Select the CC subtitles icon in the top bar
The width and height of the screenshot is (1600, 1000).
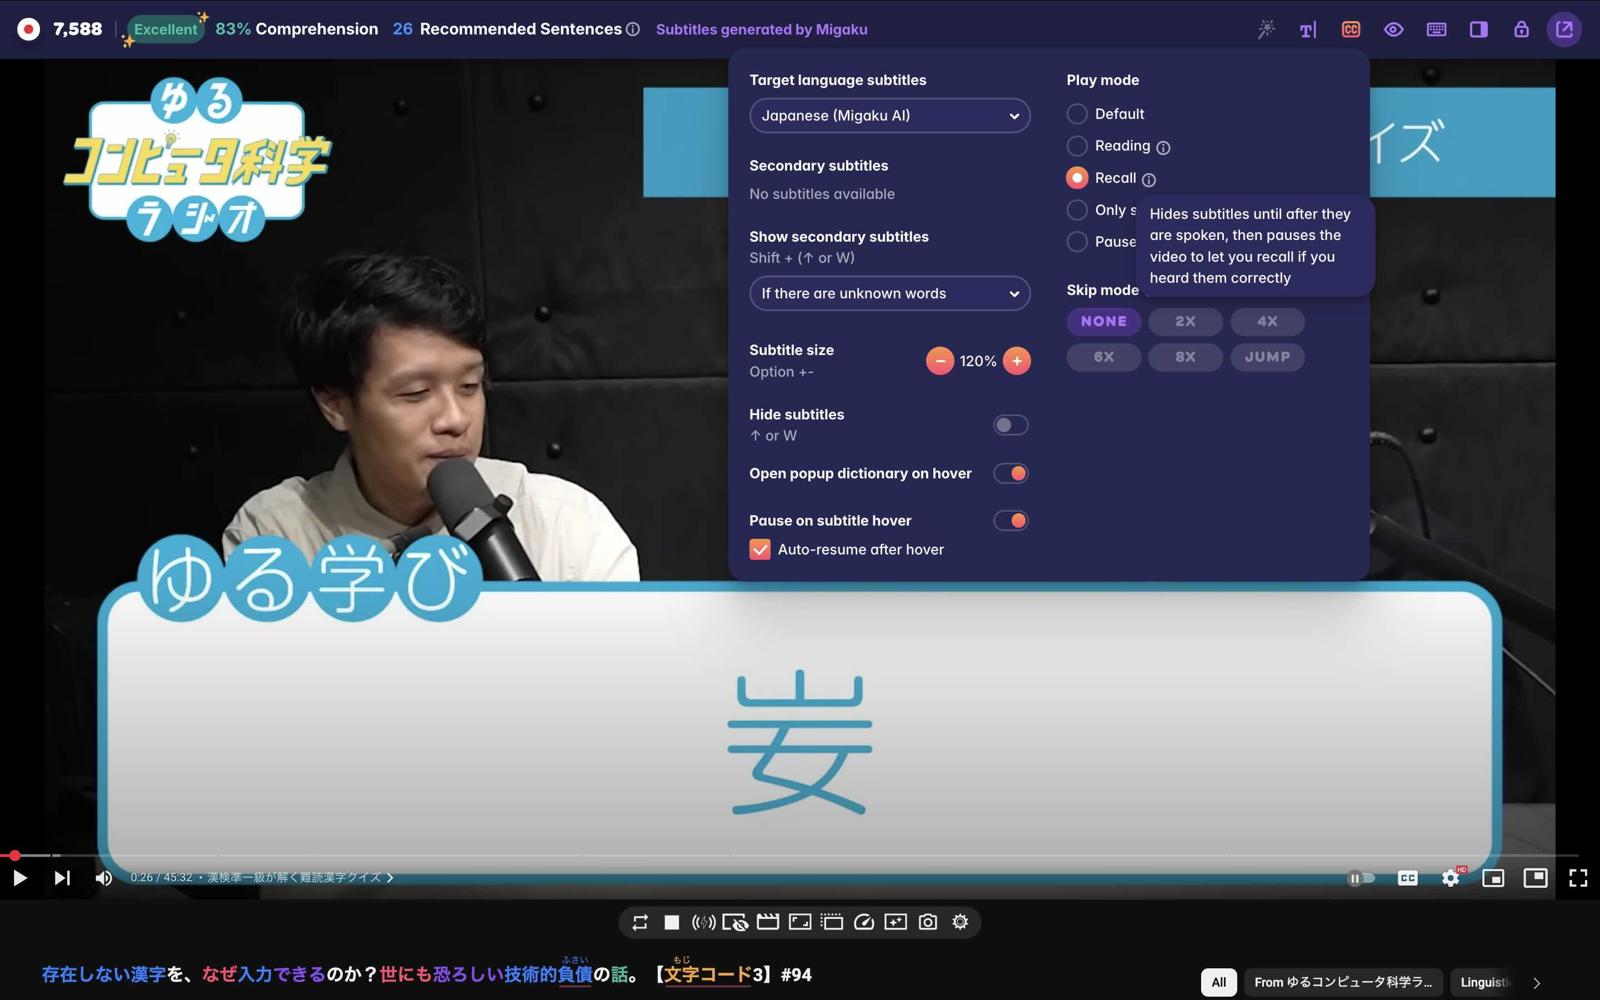(x=1349, y=29)
